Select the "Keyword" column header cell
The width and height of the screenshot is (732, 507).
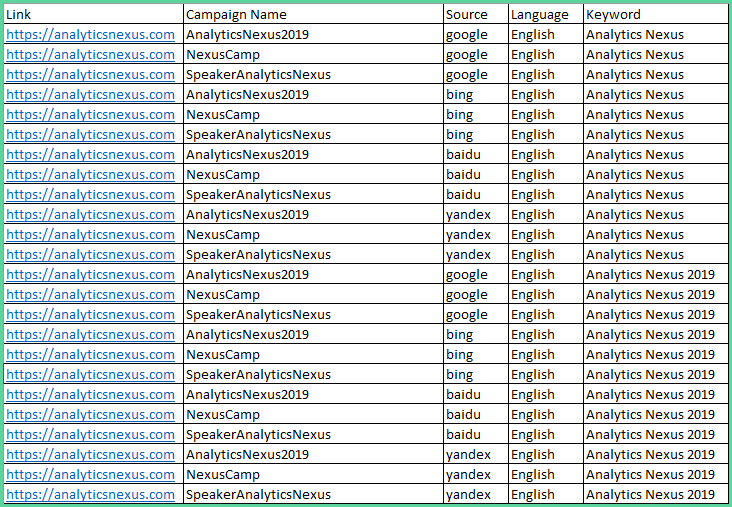click(656, 14)
